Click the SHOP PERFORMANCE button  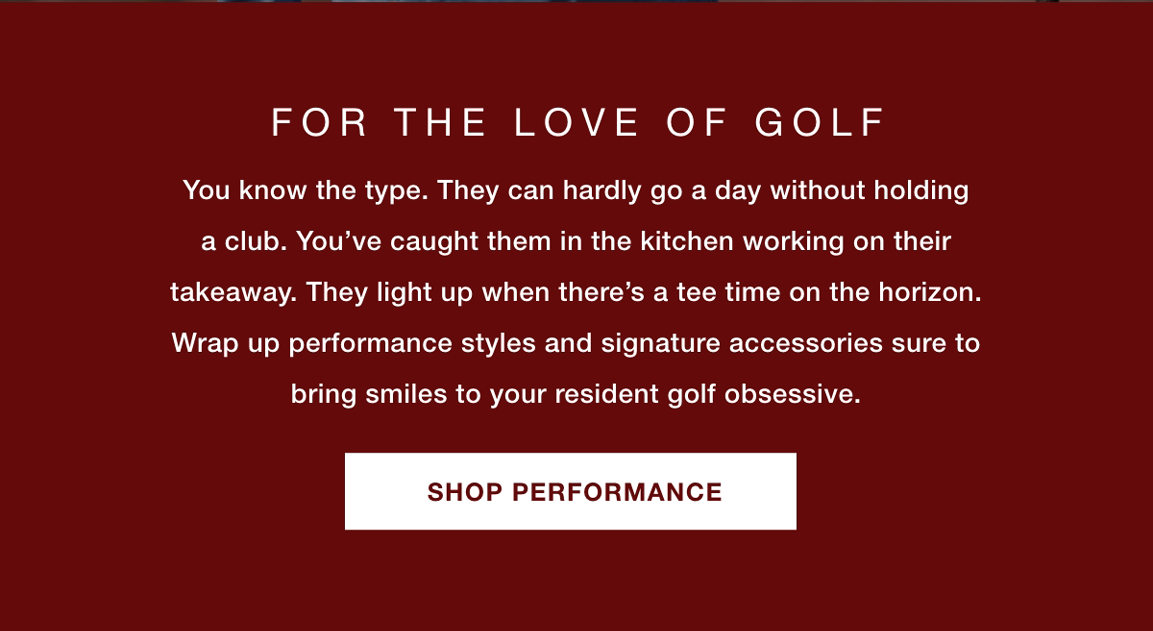click(571, 491)
